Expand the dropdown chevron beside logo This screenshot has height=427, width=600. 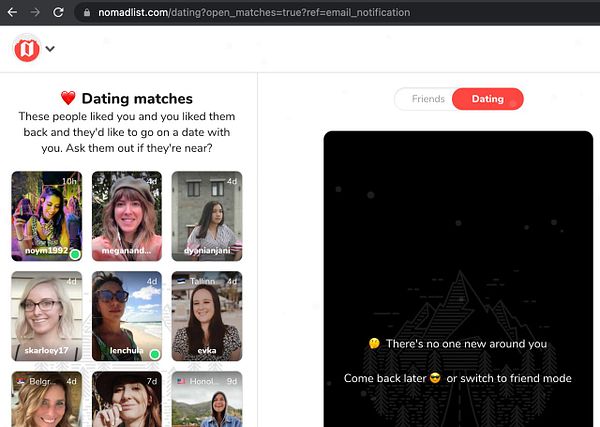[x=50, y=49]
